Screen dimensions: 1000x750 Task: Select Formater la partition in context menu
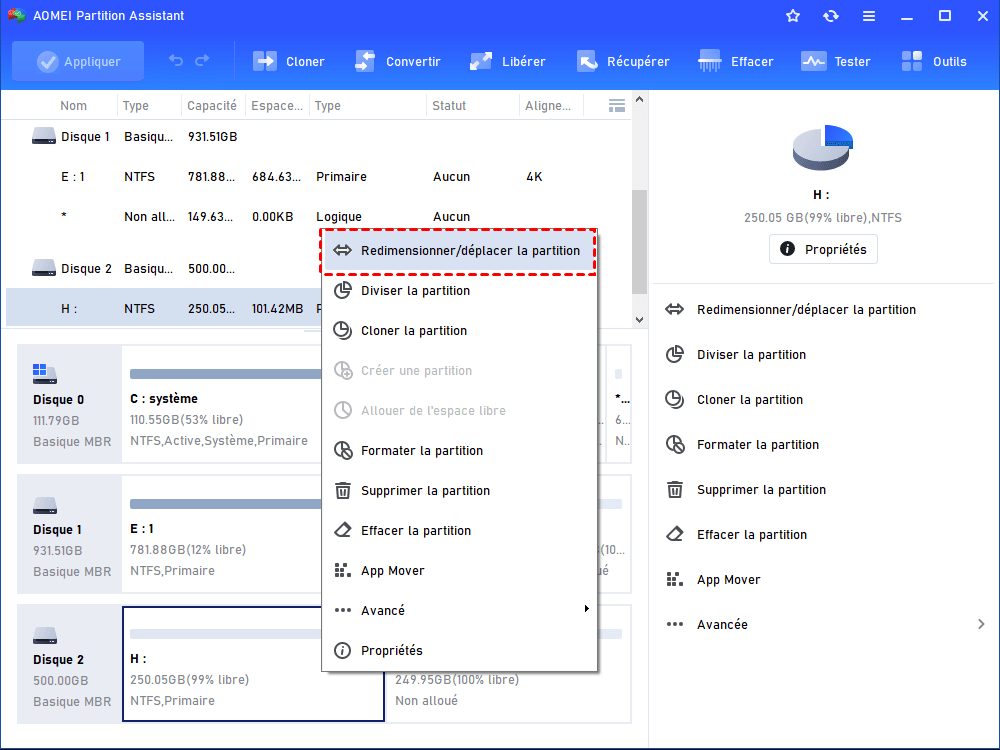(x=459, y=450)
